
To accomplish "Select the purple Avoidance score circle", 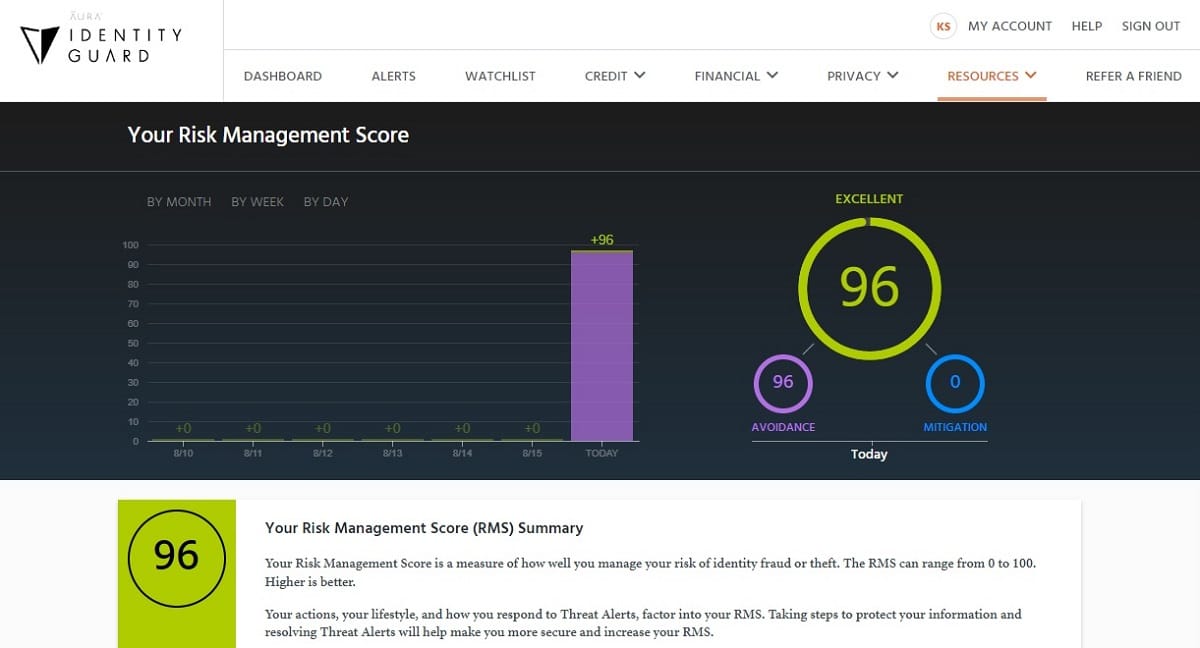I will tap(783, 383).
